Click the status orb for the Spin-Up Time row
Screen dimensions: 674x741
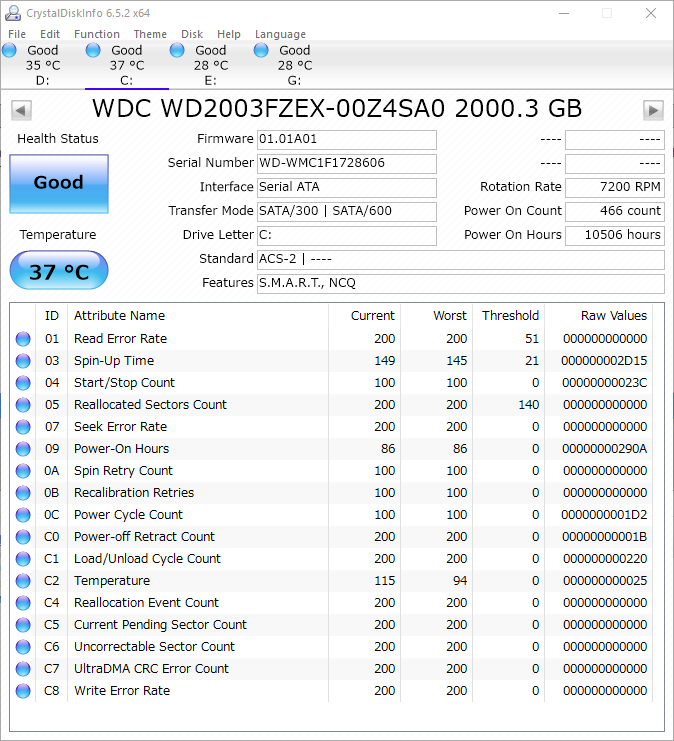23,361
